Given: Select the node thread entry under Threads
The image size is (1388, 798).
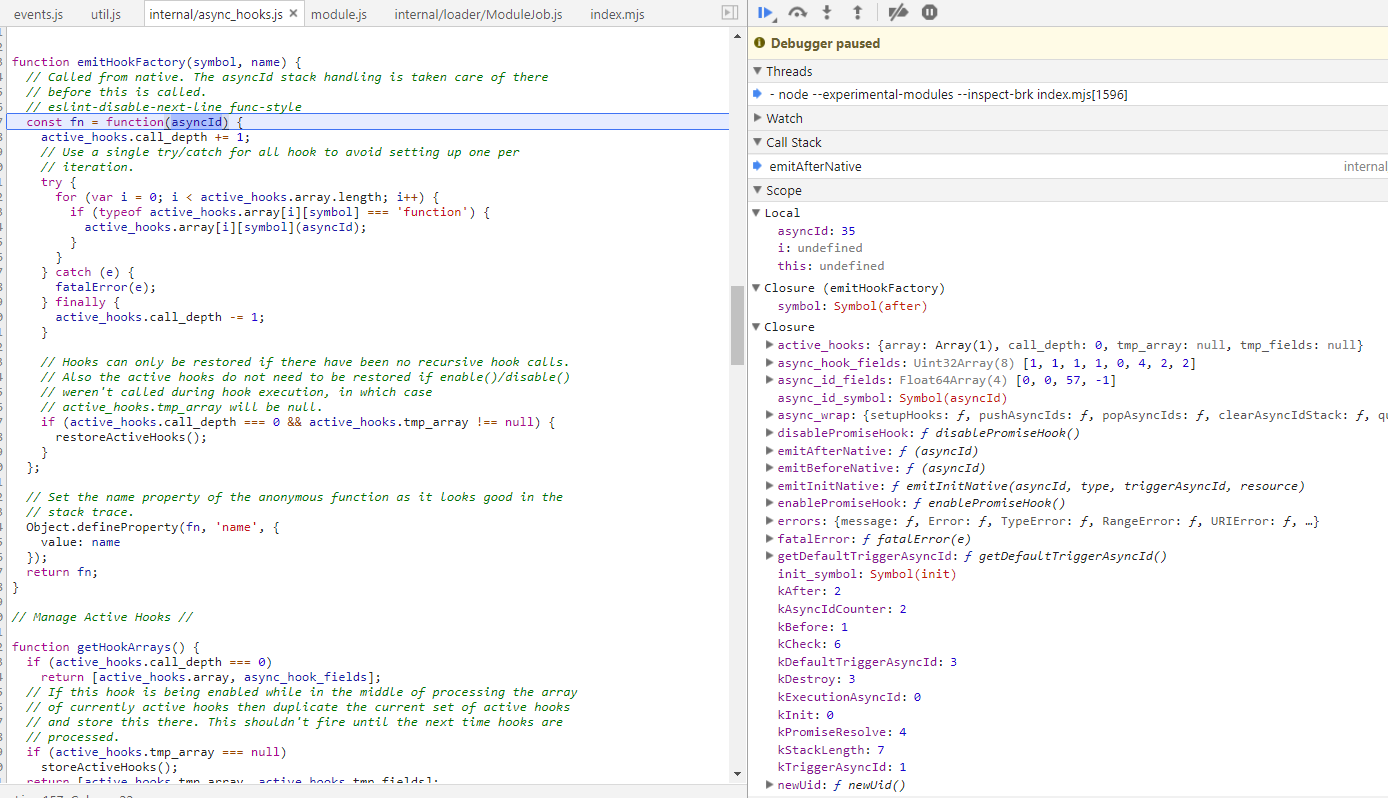Looking at the screenshot, I should click(x=1068, y=94).
